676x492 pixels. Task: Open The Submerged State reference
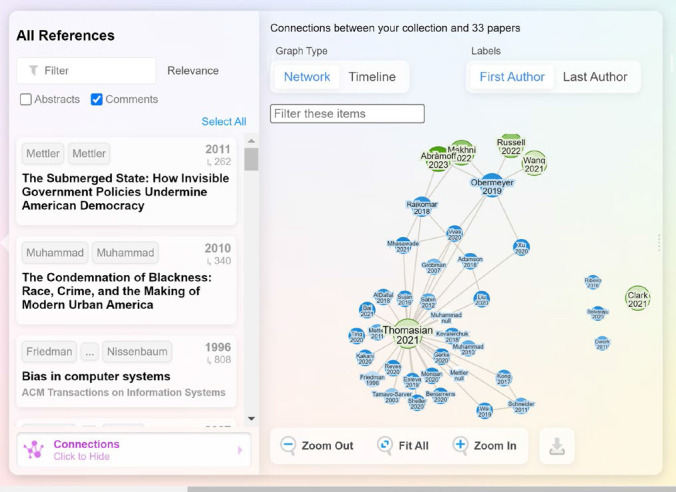pyautogui.click(x=125, y=192)
